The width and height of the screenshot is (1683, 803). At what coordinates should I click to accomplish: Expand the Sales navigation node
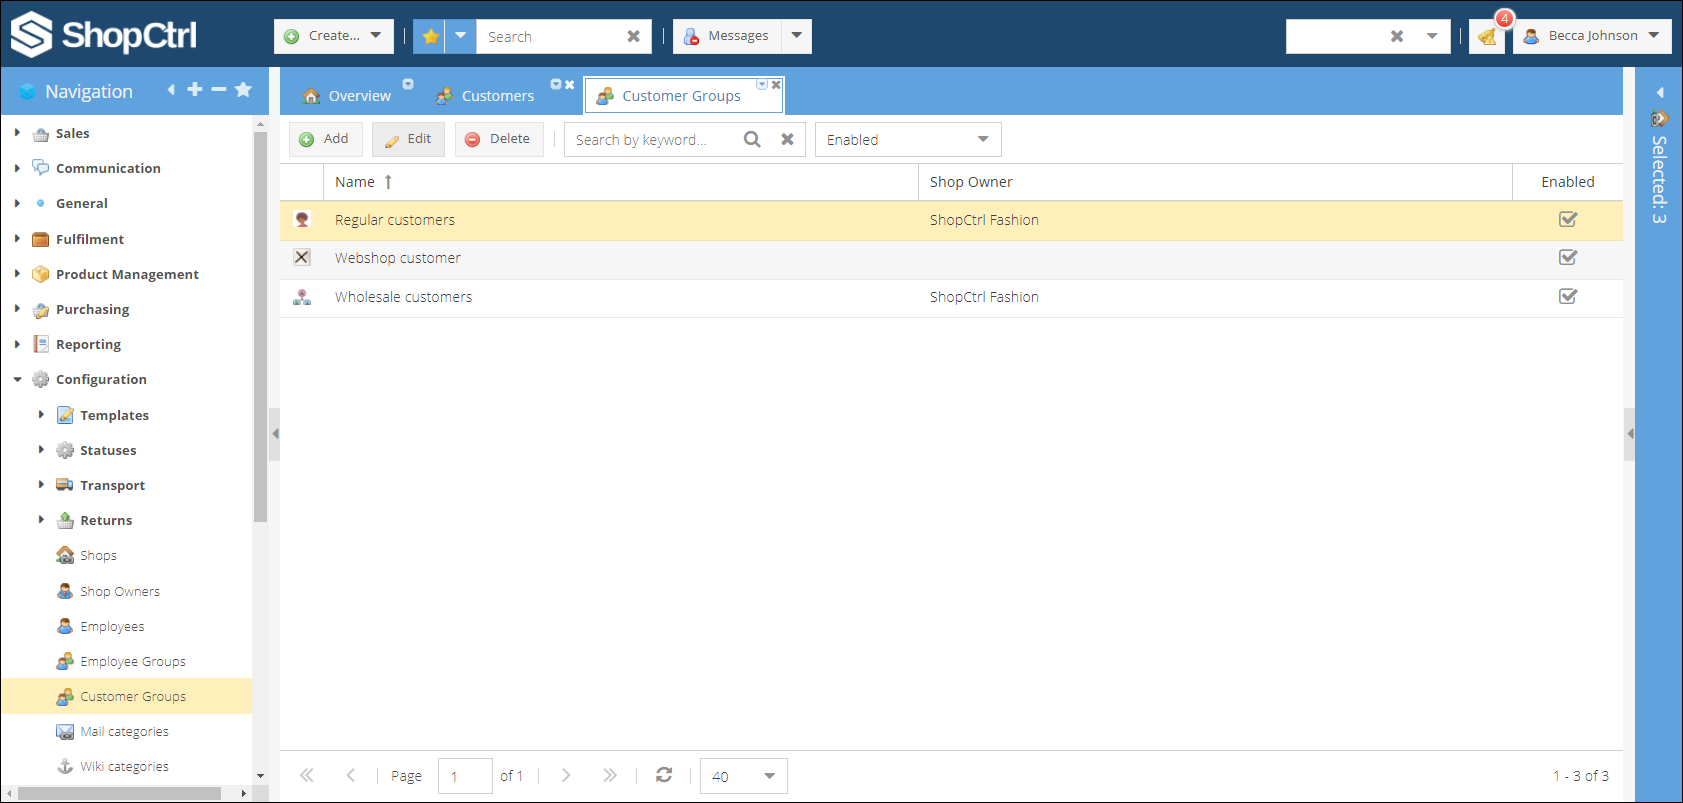17,133
